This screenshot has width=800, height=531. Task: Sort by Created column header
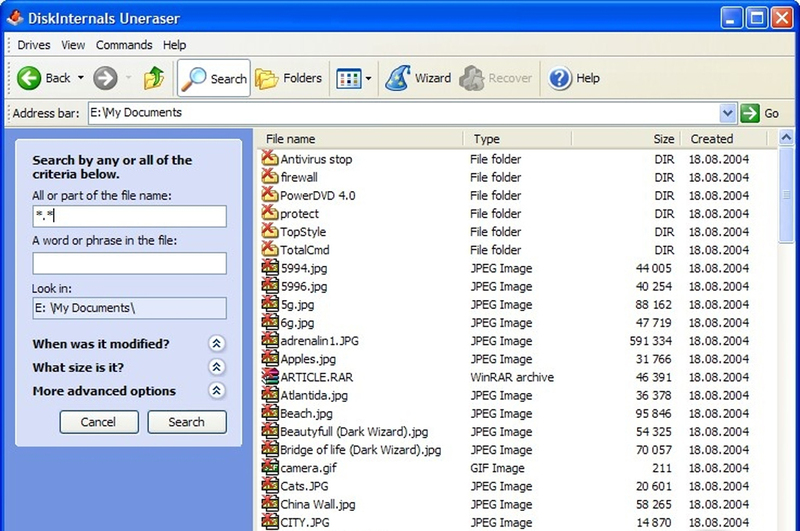pos(724,139)
